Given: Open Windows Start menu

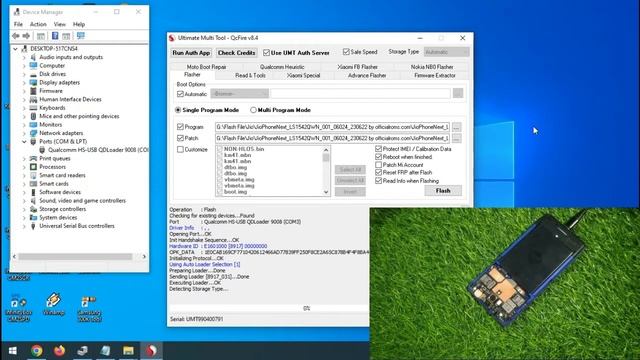Looking at the screenshot, I should click(13, 351).
